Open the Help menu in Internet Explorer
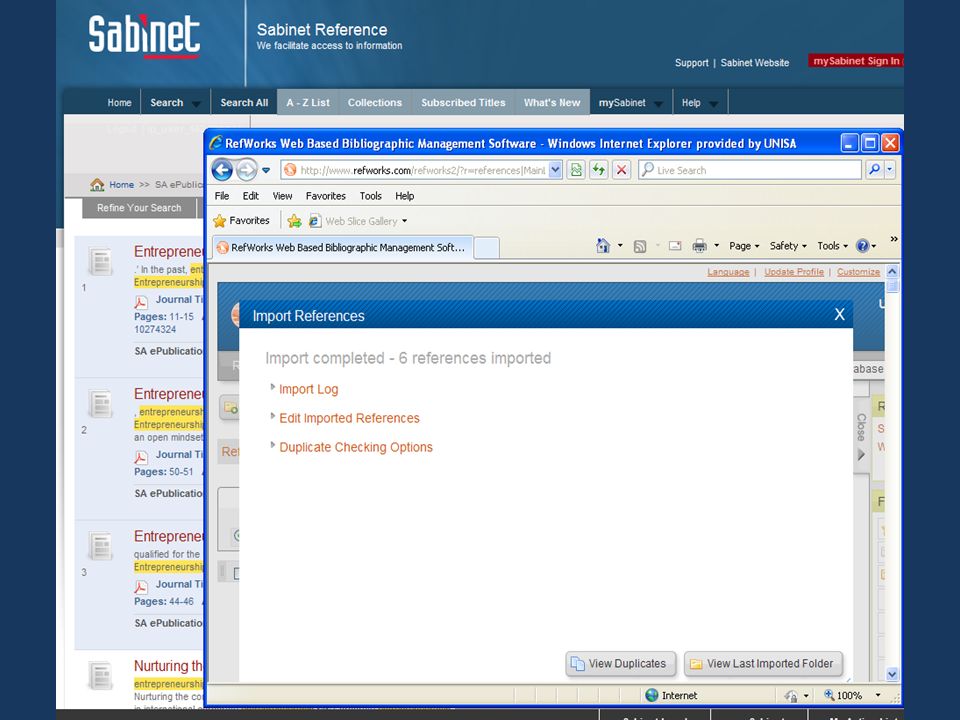Image resolution: width=960 pixels, height=720 pixels. (x=405, y=196)
